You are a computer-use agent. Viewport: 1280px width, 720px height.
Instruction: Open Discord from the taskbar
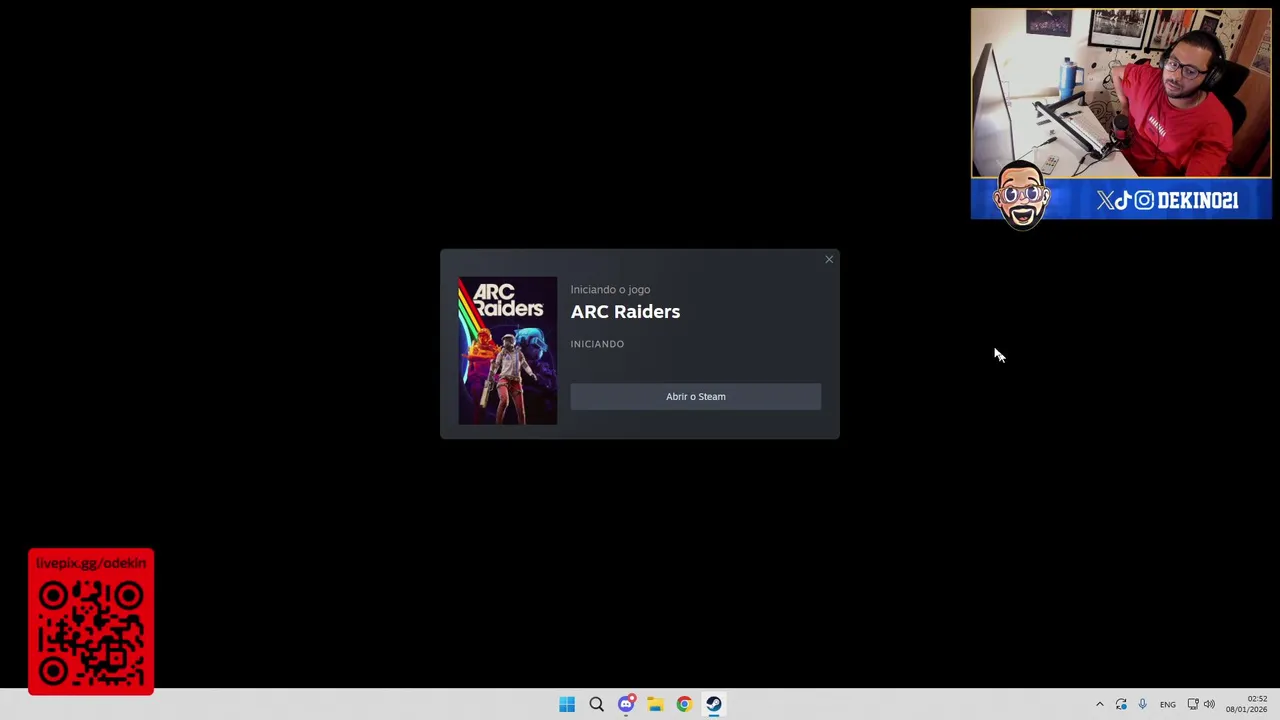click(626, 704)
